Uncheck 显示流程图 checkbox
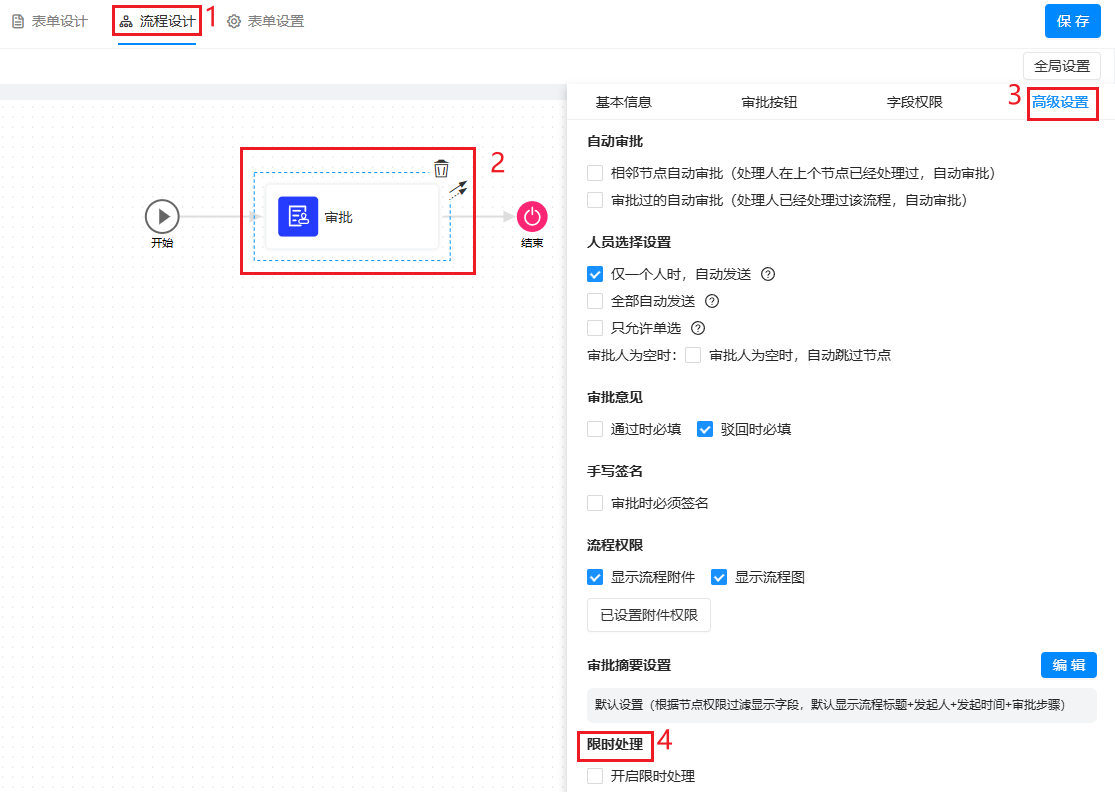Image resolution: width=1115 pixels, height=792 pixels. click(x=719, y=577)
